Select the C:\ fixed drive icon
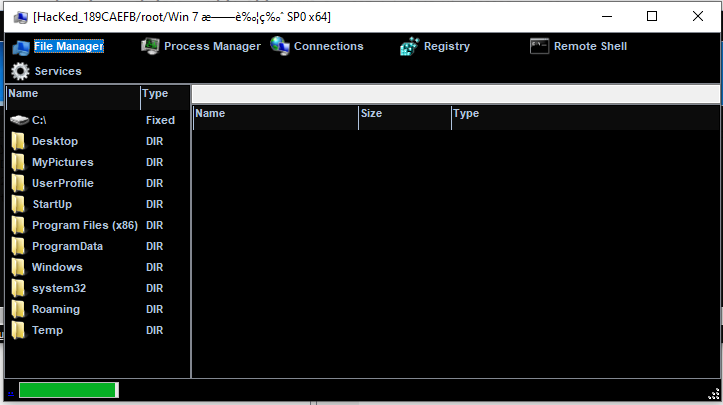The height and width of the screenshot is (405, 723). coord(19,120)
